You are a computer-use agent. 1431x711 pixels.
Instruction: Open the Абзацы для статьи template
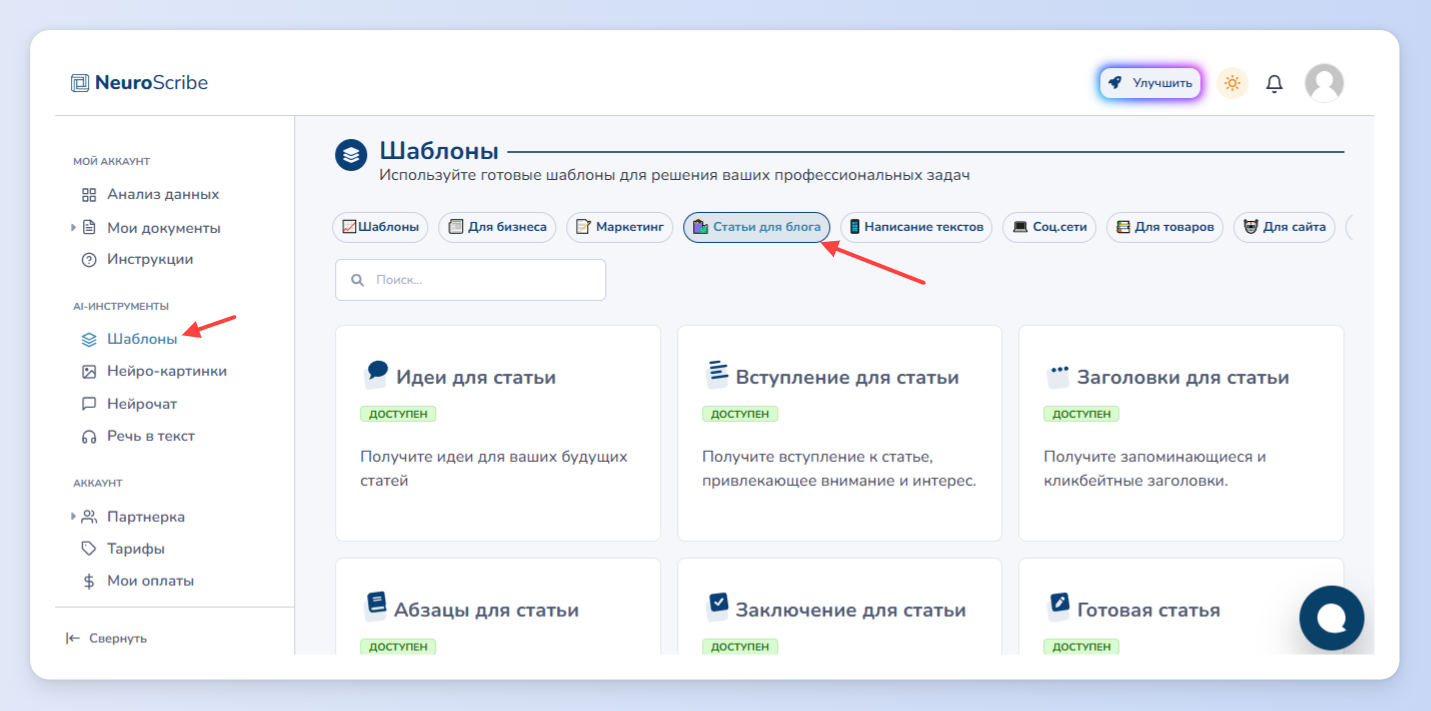click(x=498, y=607)
